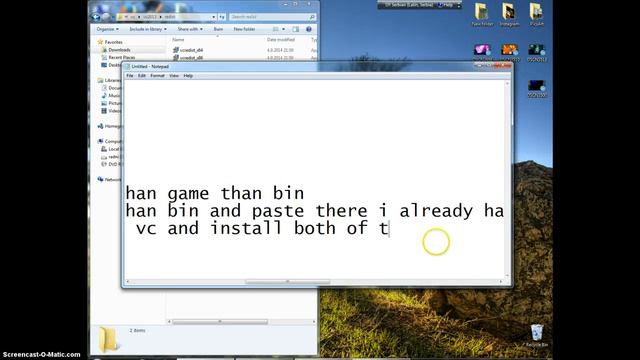Click Notepad's scroll left arrow
Viewport: 640px width, 360px height.
[128, 282]
